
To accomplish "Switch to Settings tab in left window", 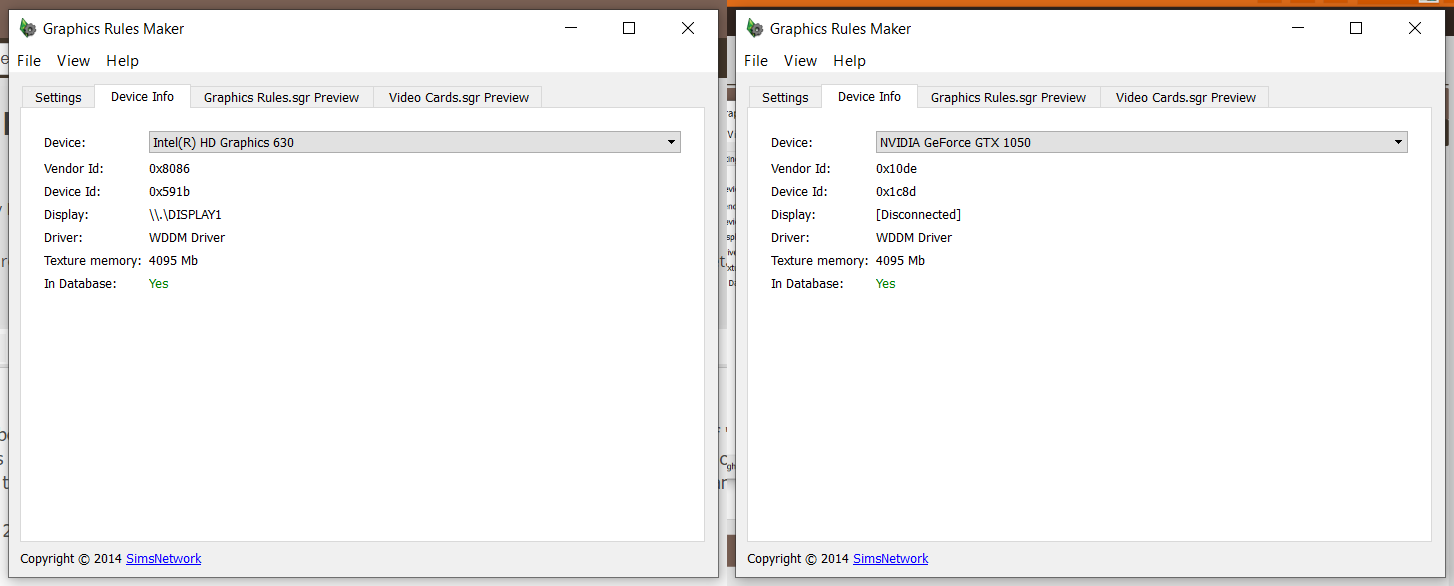I will coord(58,97).
